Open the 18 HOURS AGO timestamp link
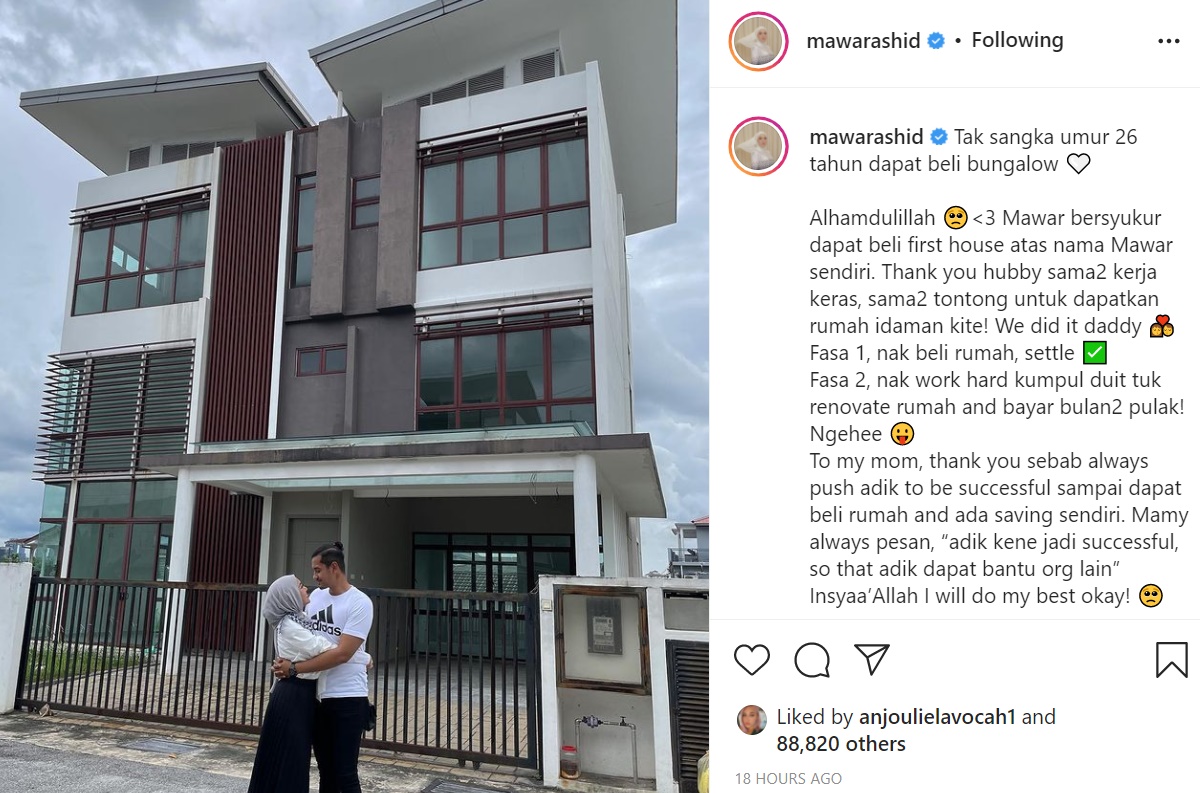 [x=788, y=778]
